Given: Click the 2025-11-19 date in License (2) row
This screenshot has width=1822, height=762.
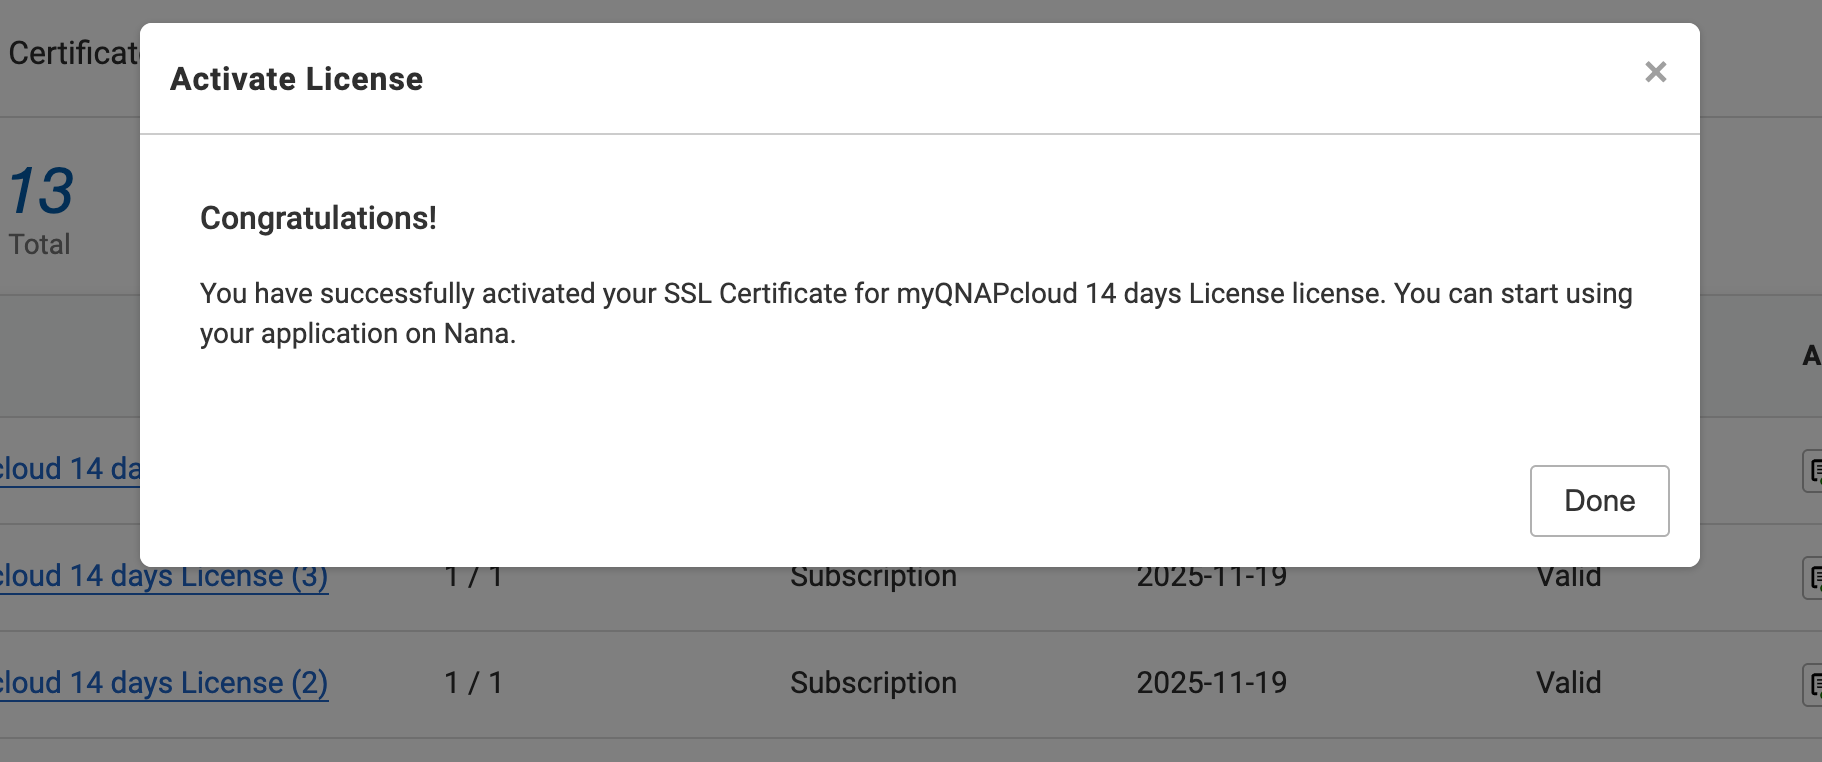Looking at the screenshot, I should [x=1211, y=683].
